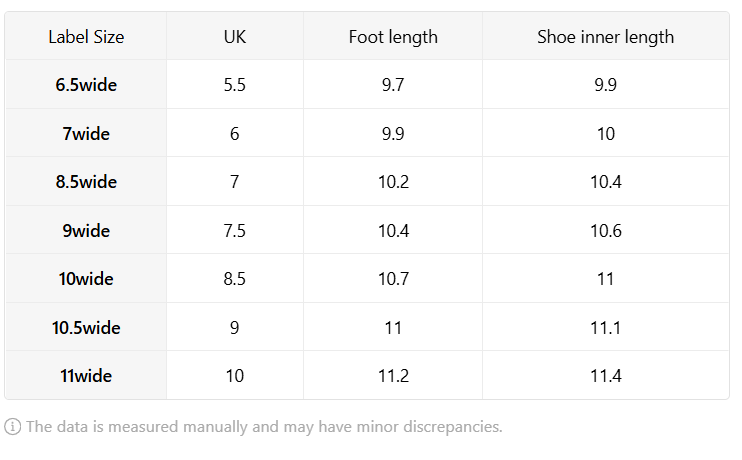Select the 10wide row label

click(86, 279)
